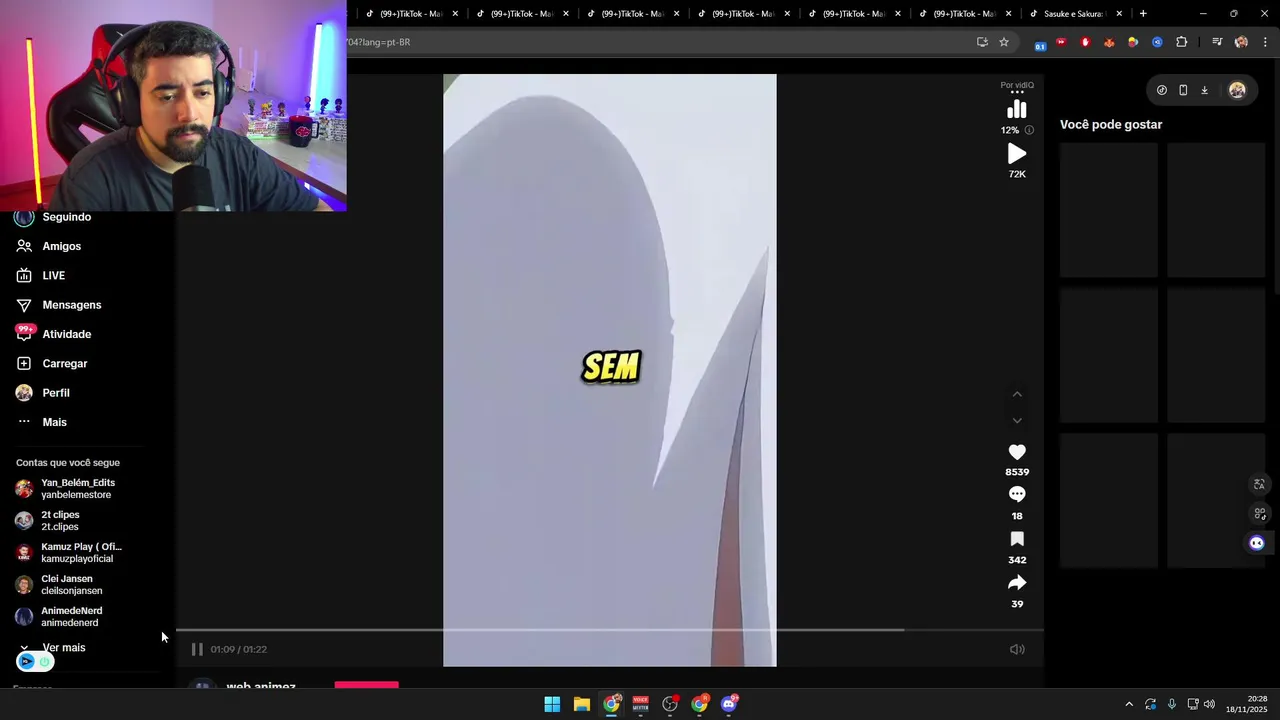1280x720 pixels.
Task: Click the red hand blocker extension
Action: click(x=1085, y=42)
